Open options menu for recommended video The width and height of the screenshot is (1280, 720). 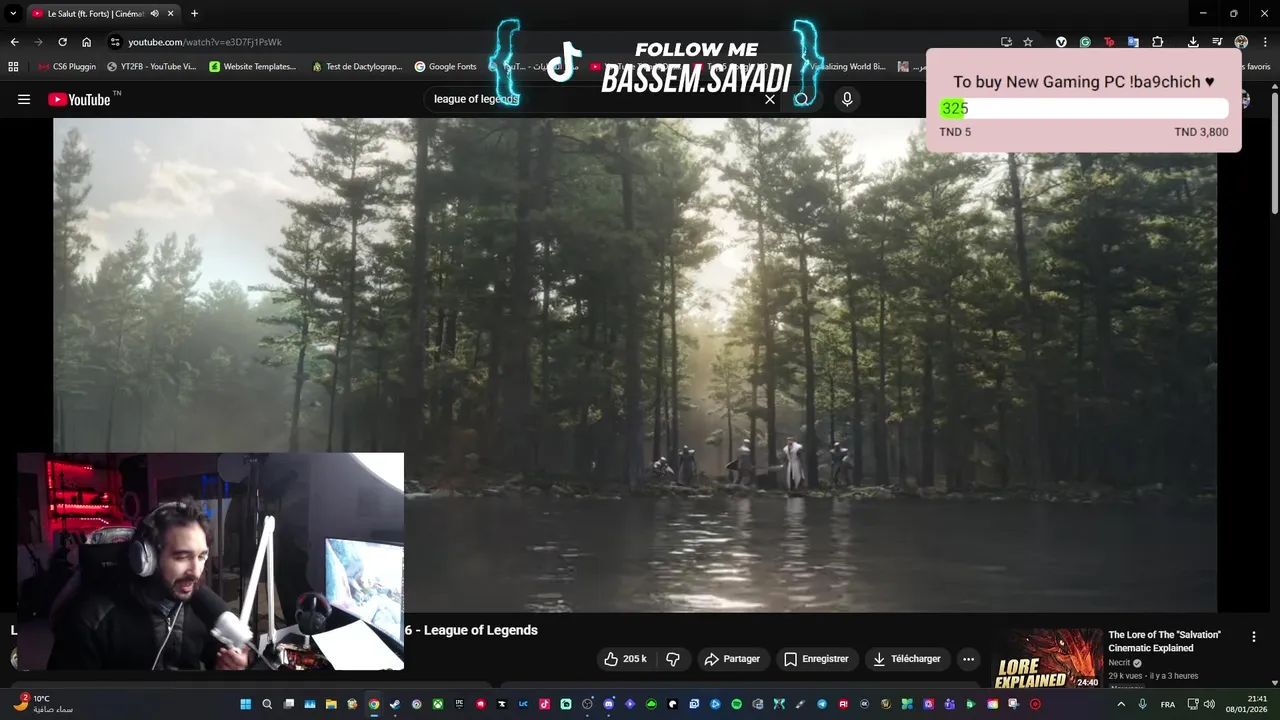click(1253, 637)
